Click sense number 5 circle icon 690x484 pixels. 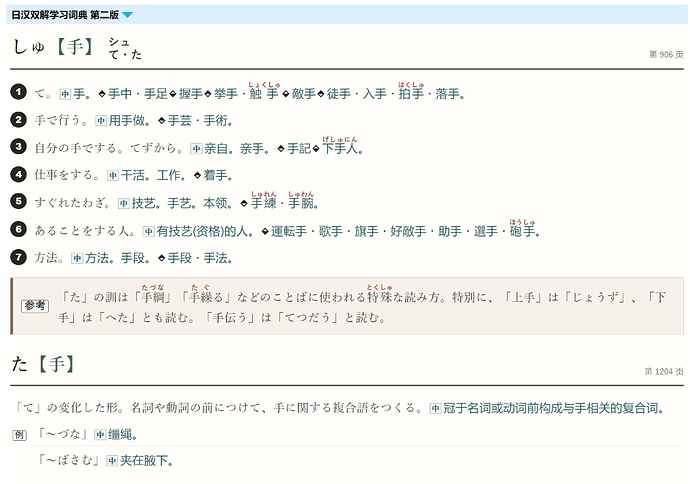point(18,202)
